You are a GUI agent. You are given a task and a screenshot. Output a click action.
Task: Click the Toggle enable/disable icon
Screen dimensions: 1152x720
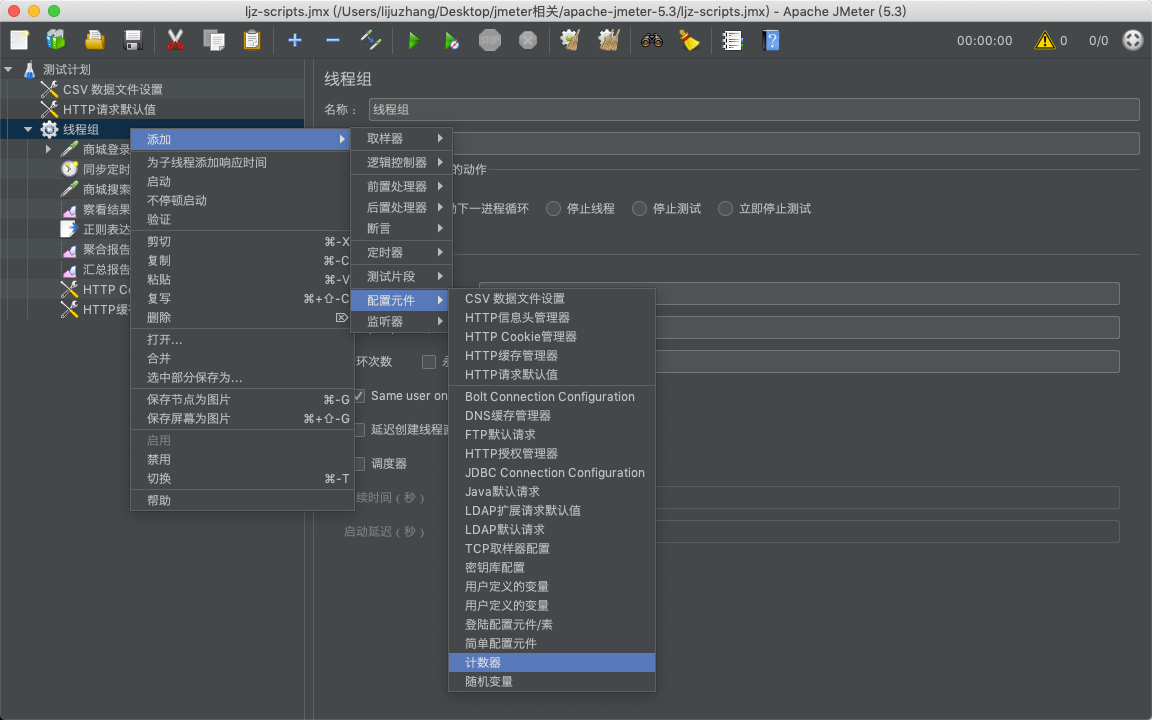[x=371, y=40]
